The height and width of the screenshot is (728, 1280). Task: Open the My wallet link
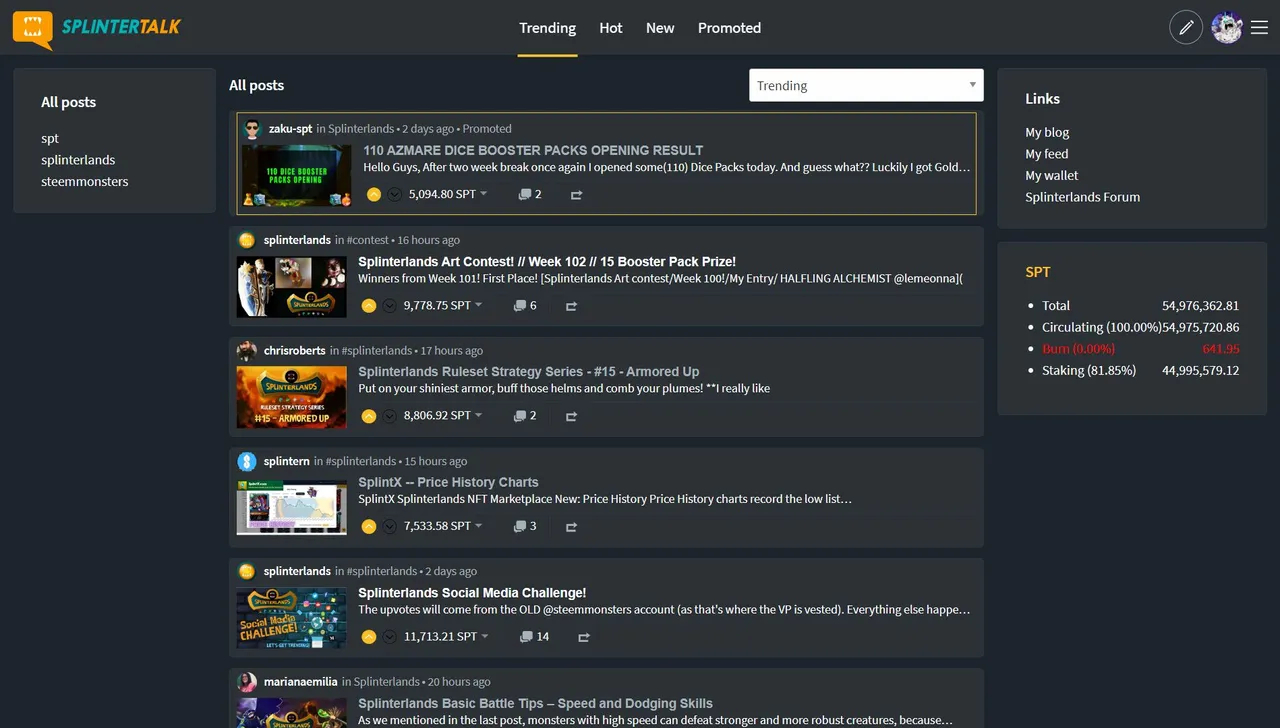coord(1052,176)
